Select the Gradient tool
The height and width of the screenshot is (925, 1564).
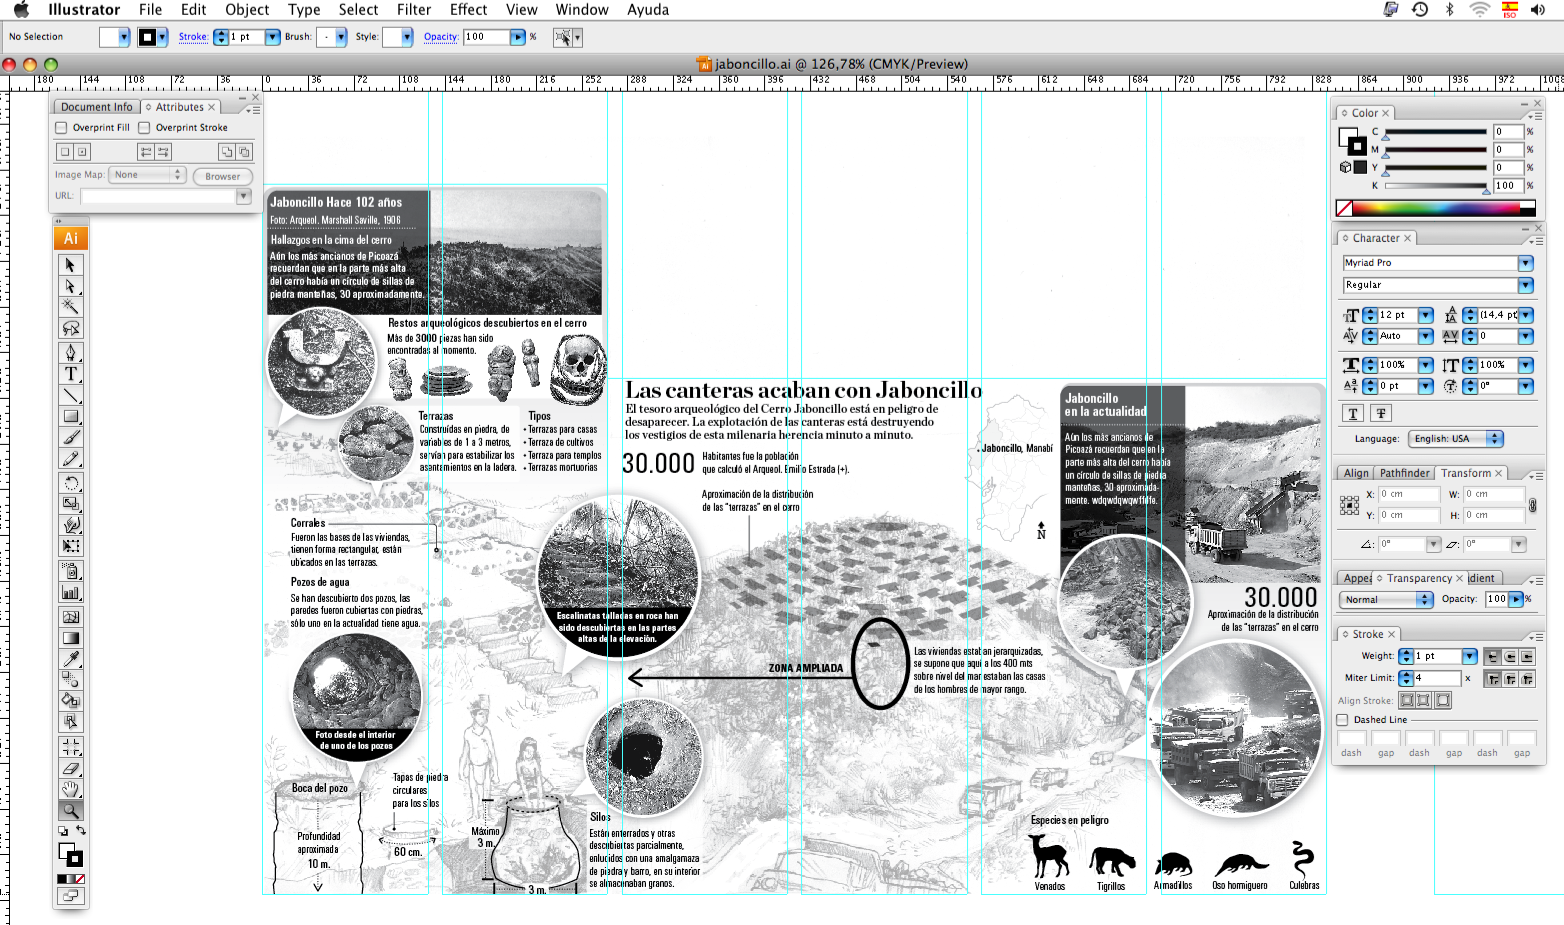pyautogui.click(x=70, y=638)
